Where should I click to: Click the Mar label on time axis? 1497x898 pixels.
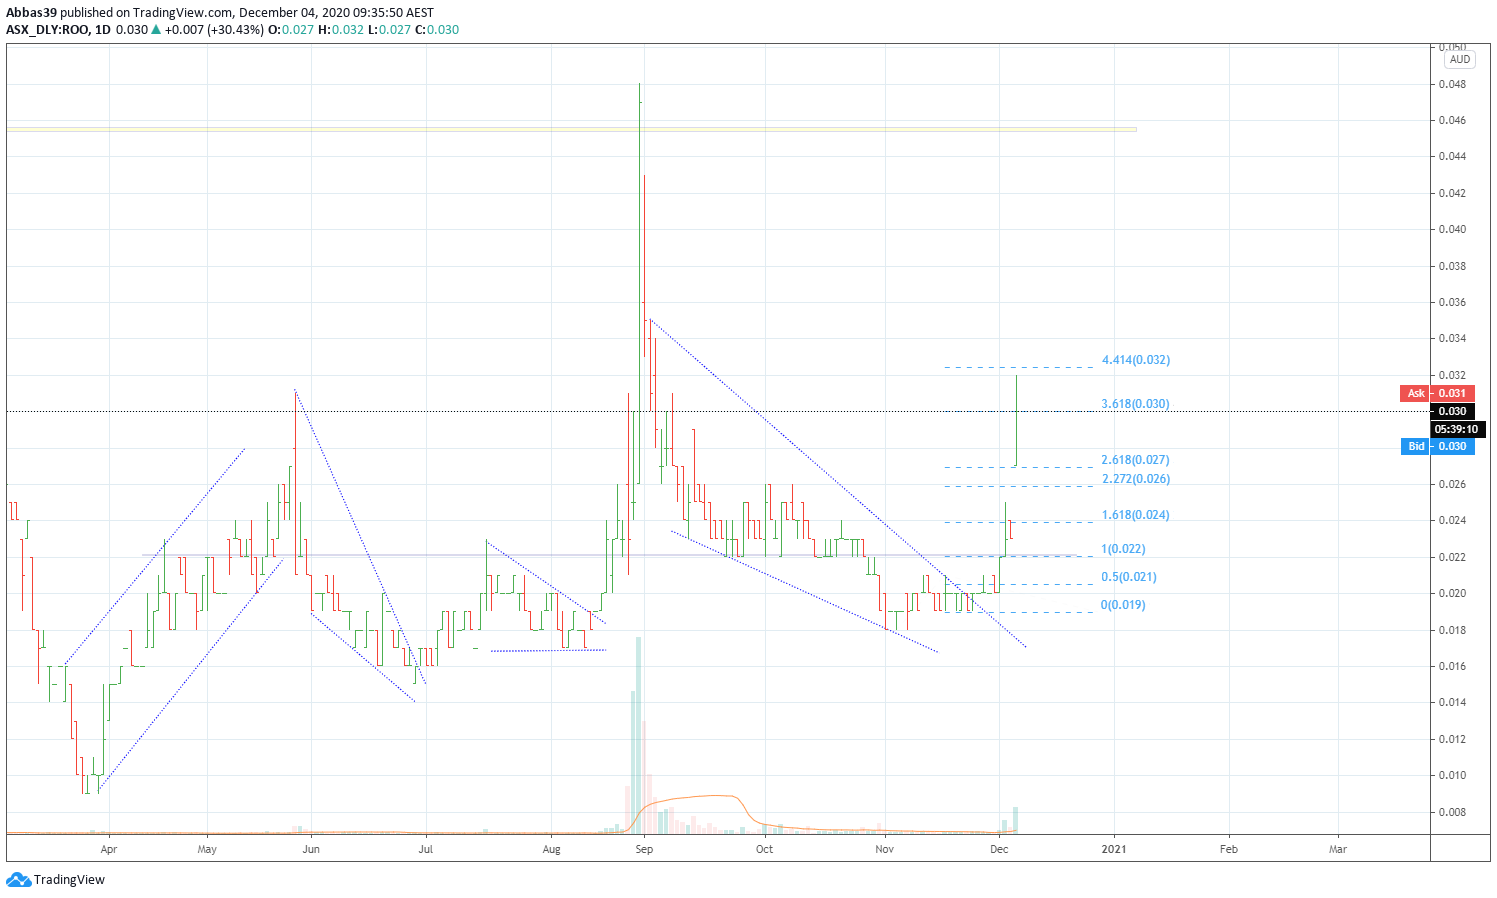click(1338, 849)
